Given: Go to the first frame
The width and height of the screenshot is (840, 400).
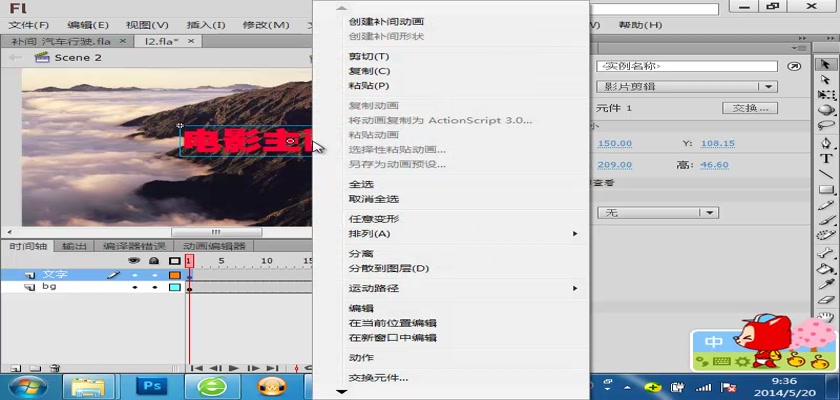Looking at the screenshot, I should tap(198, 368).
